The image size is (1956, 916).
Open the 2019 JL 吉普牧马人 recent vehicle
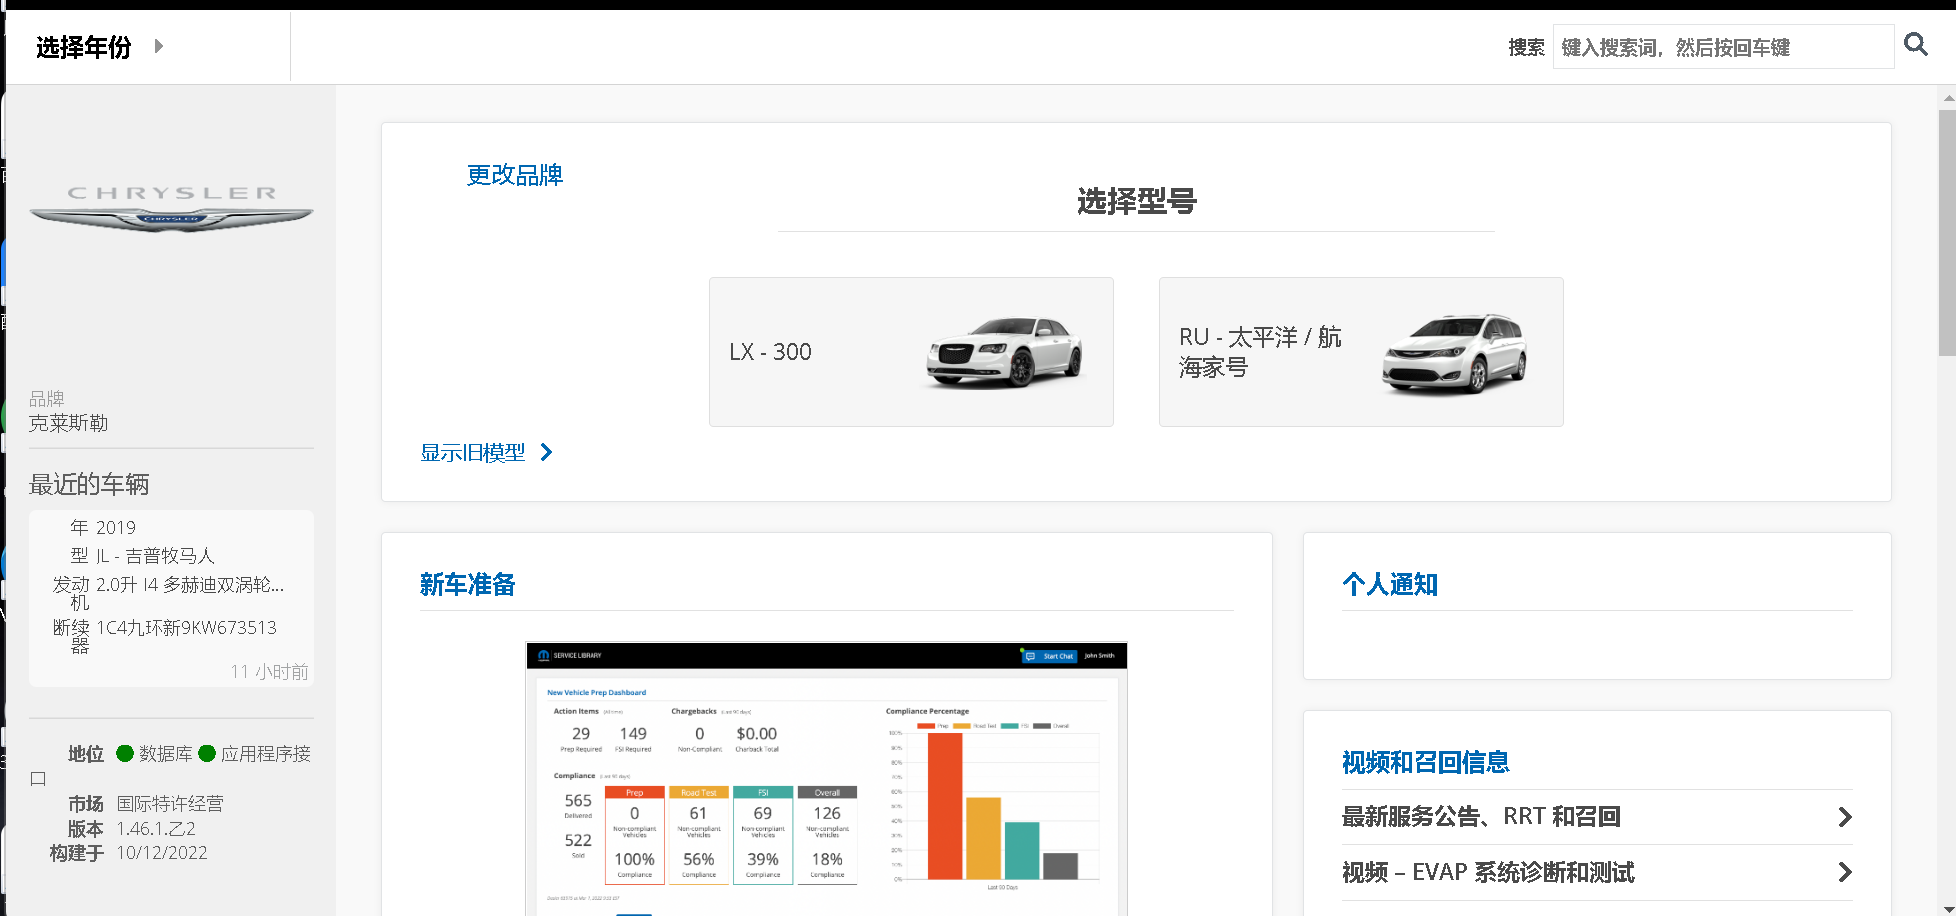[171, 598]
